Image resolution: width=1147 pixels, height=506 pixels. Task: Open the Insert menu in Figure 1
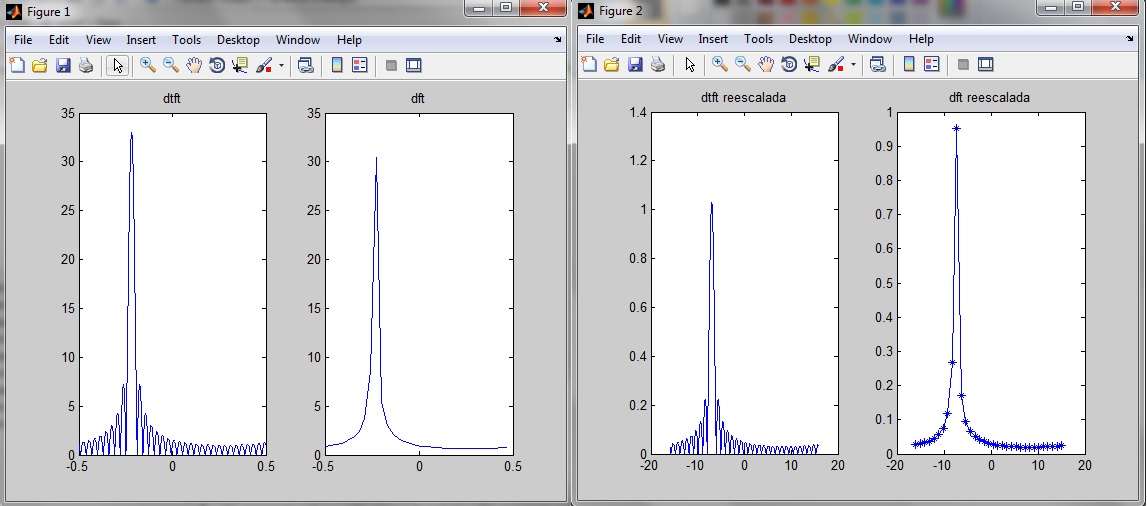click(141, 40)
